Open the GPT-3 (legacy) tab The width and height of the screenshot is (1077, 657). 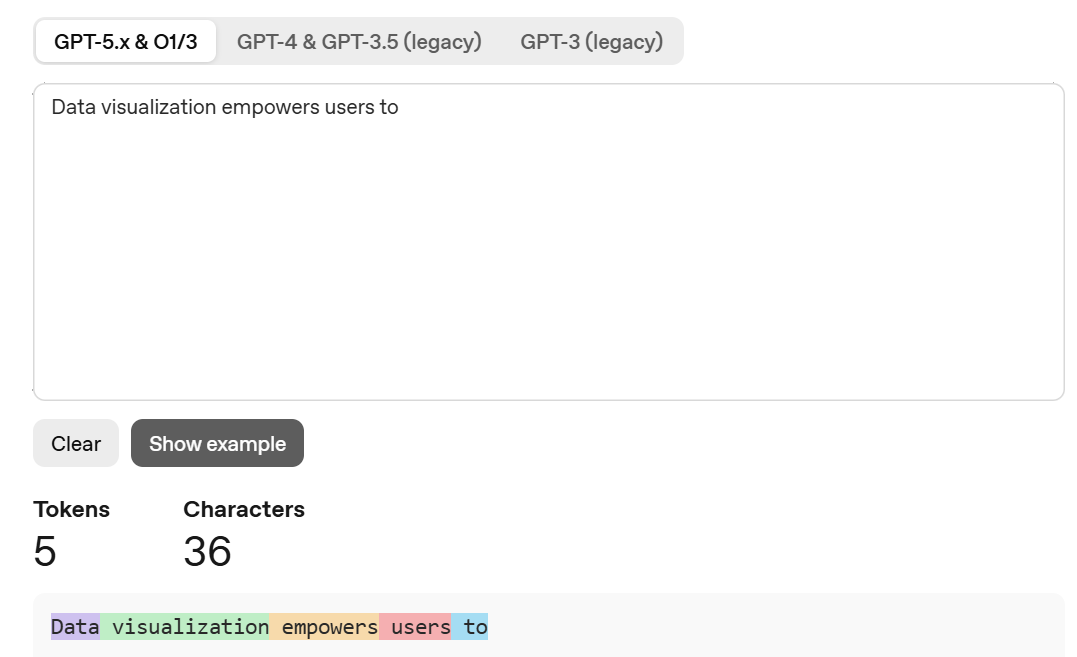click(x=591, y=41)
